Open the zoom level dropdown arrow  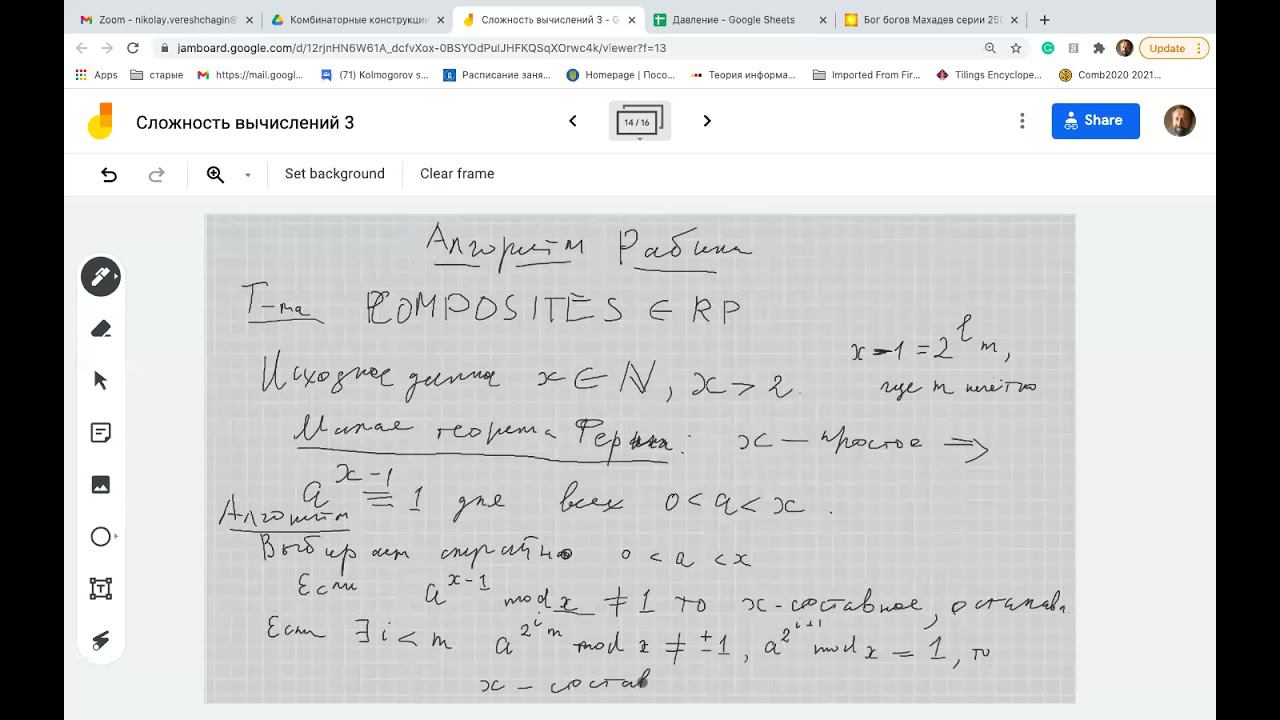click(247, 175)
